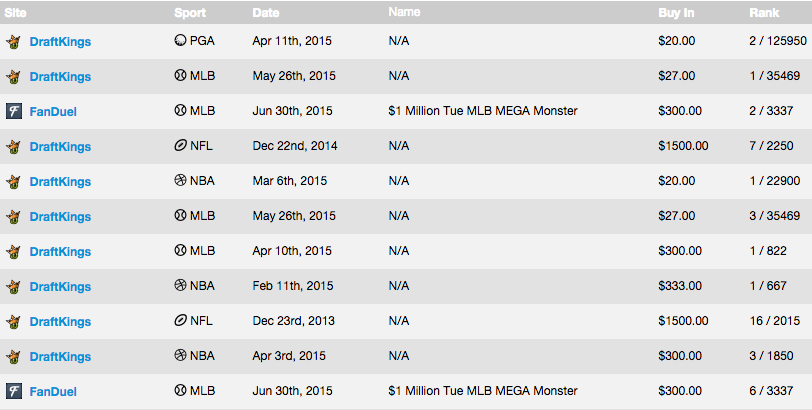The width and height of the screenshot is (812, 410).
Task: Click the golf ball PGA sport icon
Action: tap(180, 40)
